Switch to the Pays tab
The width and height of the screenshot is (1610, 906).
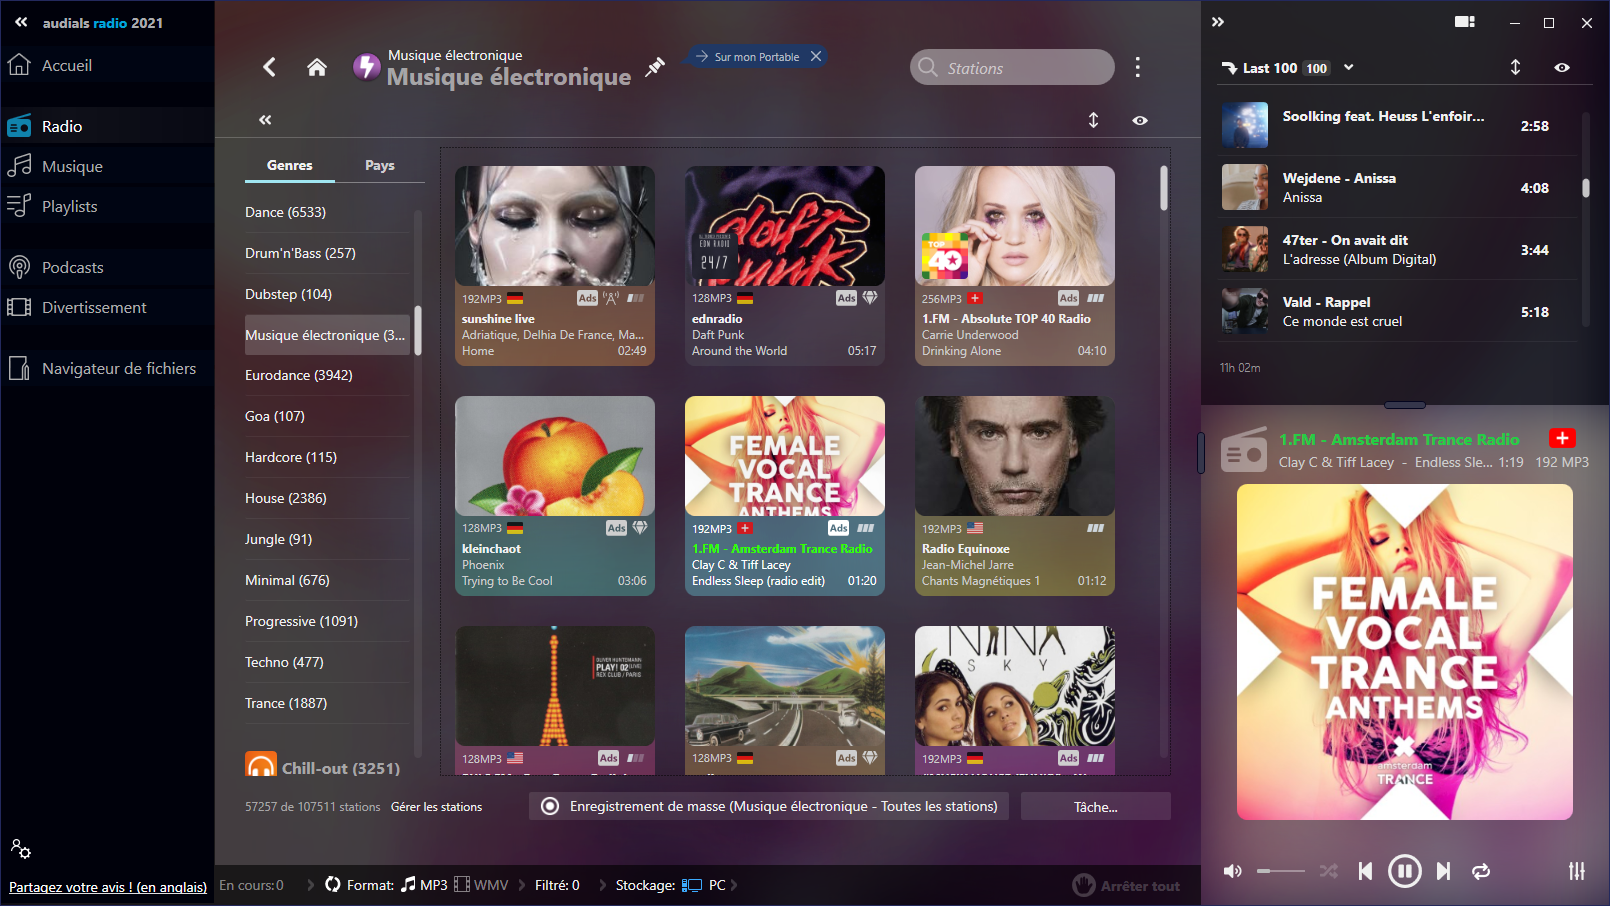coord(381,164)
